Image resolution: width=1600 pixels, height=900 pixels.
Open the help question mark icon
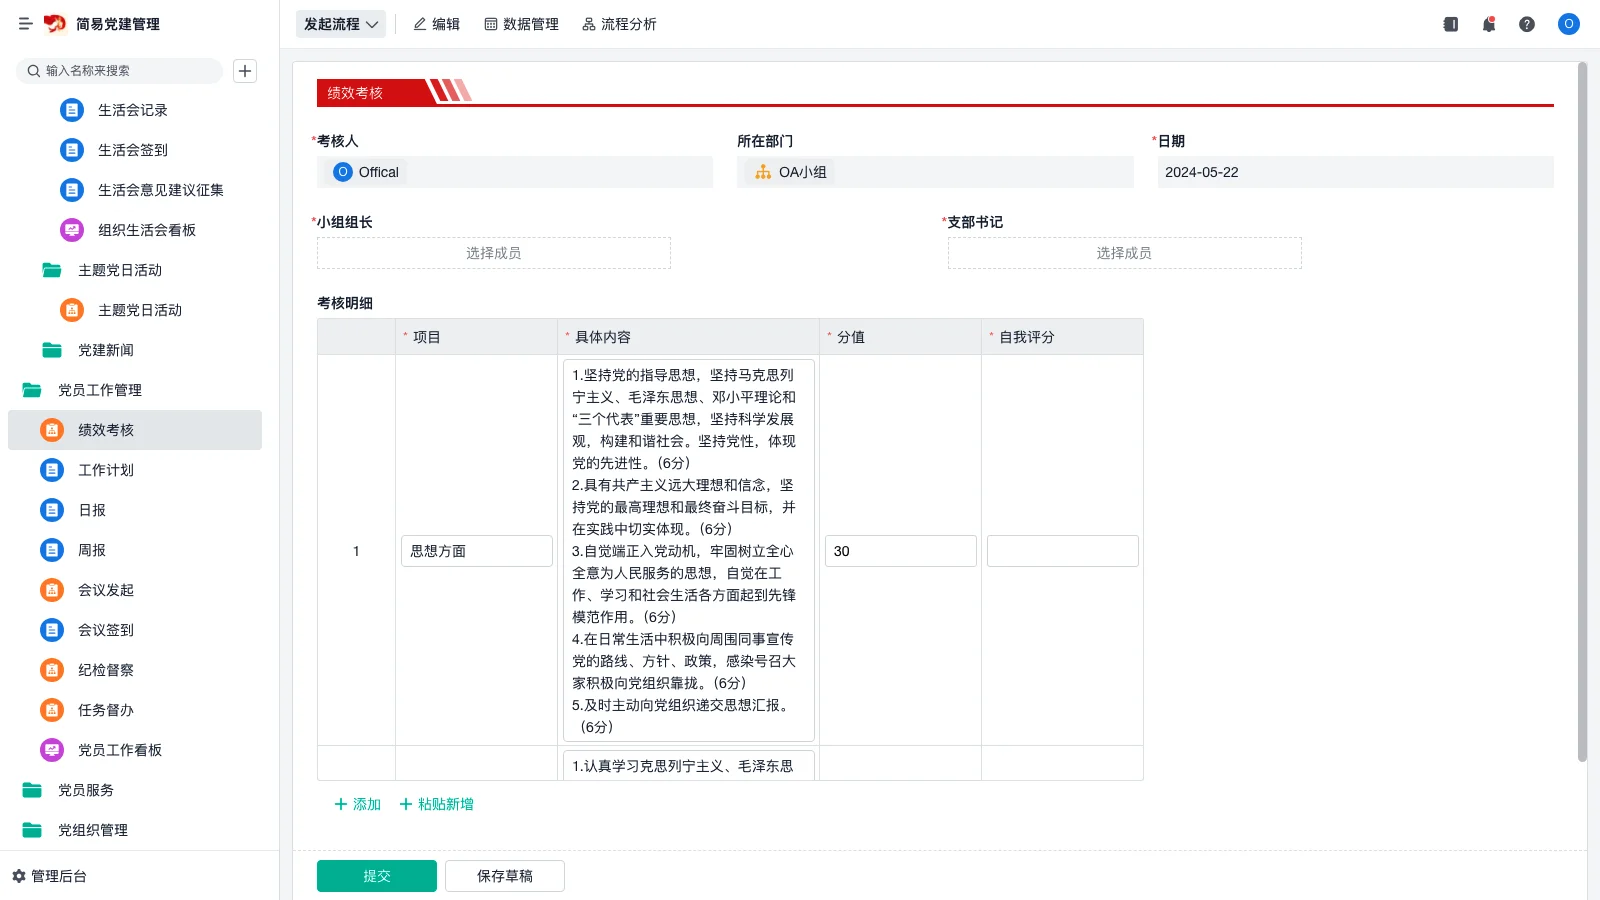[1527, 24]
